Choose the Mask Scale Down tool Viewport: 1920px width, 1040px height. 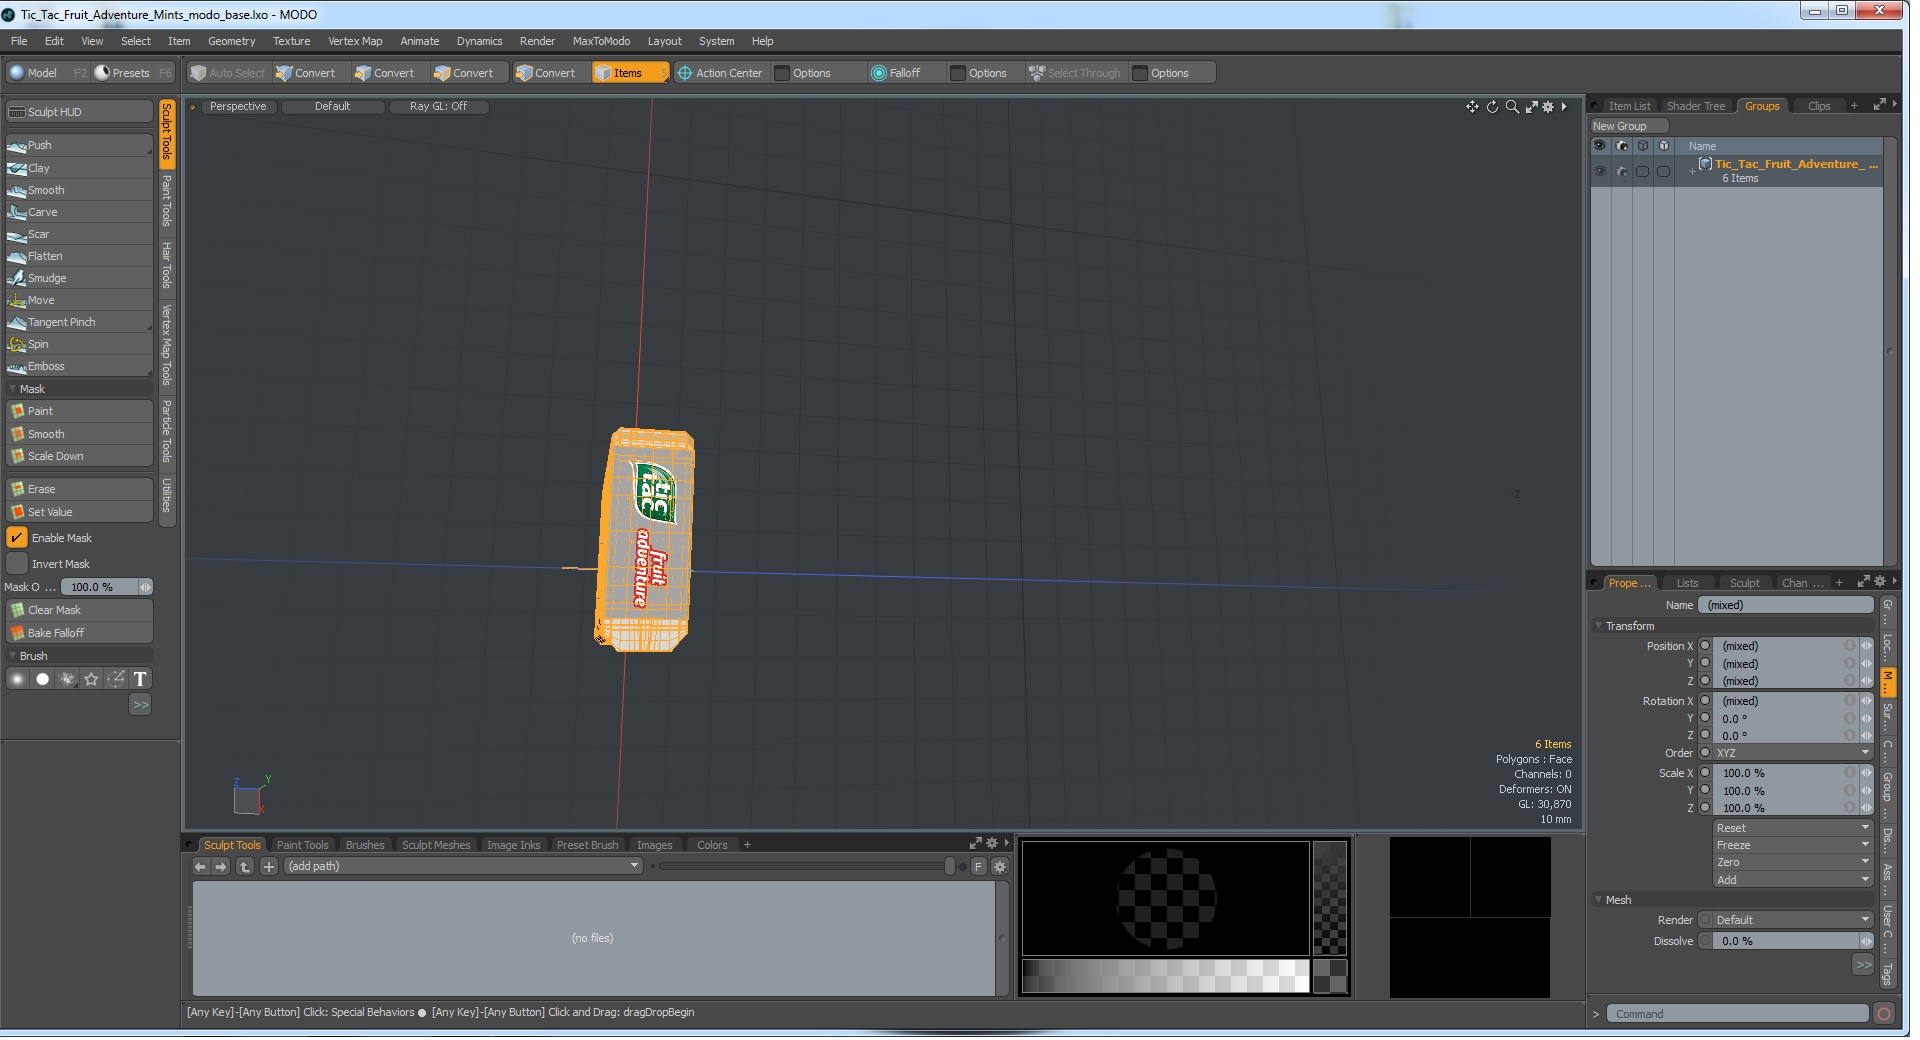point(79,457)
